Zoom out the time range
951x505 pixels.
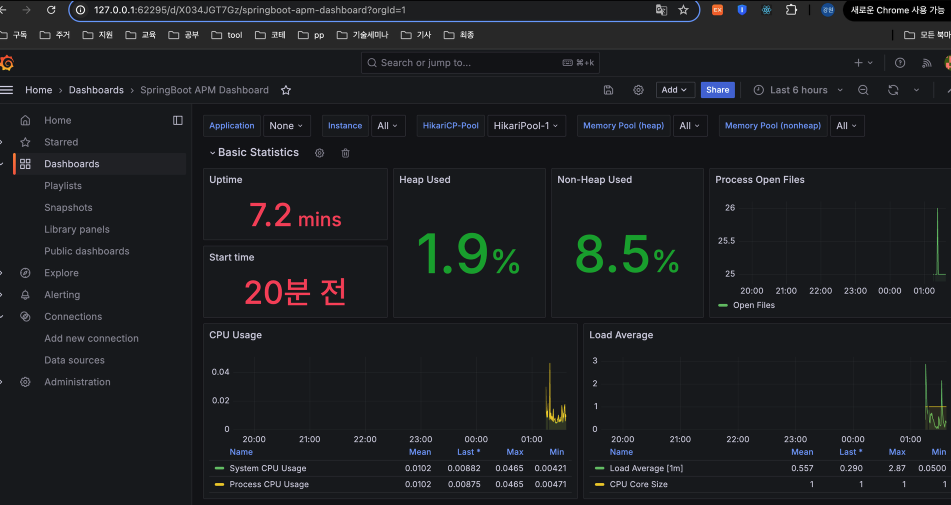click(864, 90)
